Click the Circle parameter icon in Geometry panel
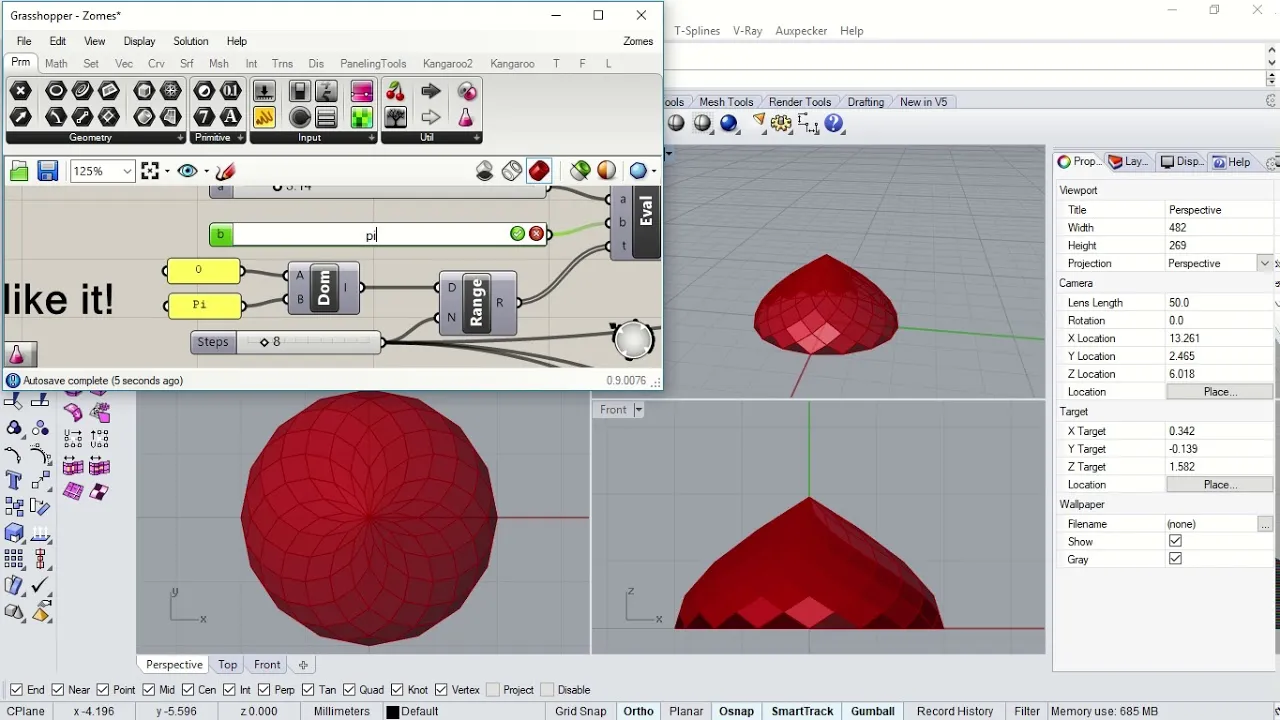Viewport: 1280px width, 720px height. pos(56,91)
